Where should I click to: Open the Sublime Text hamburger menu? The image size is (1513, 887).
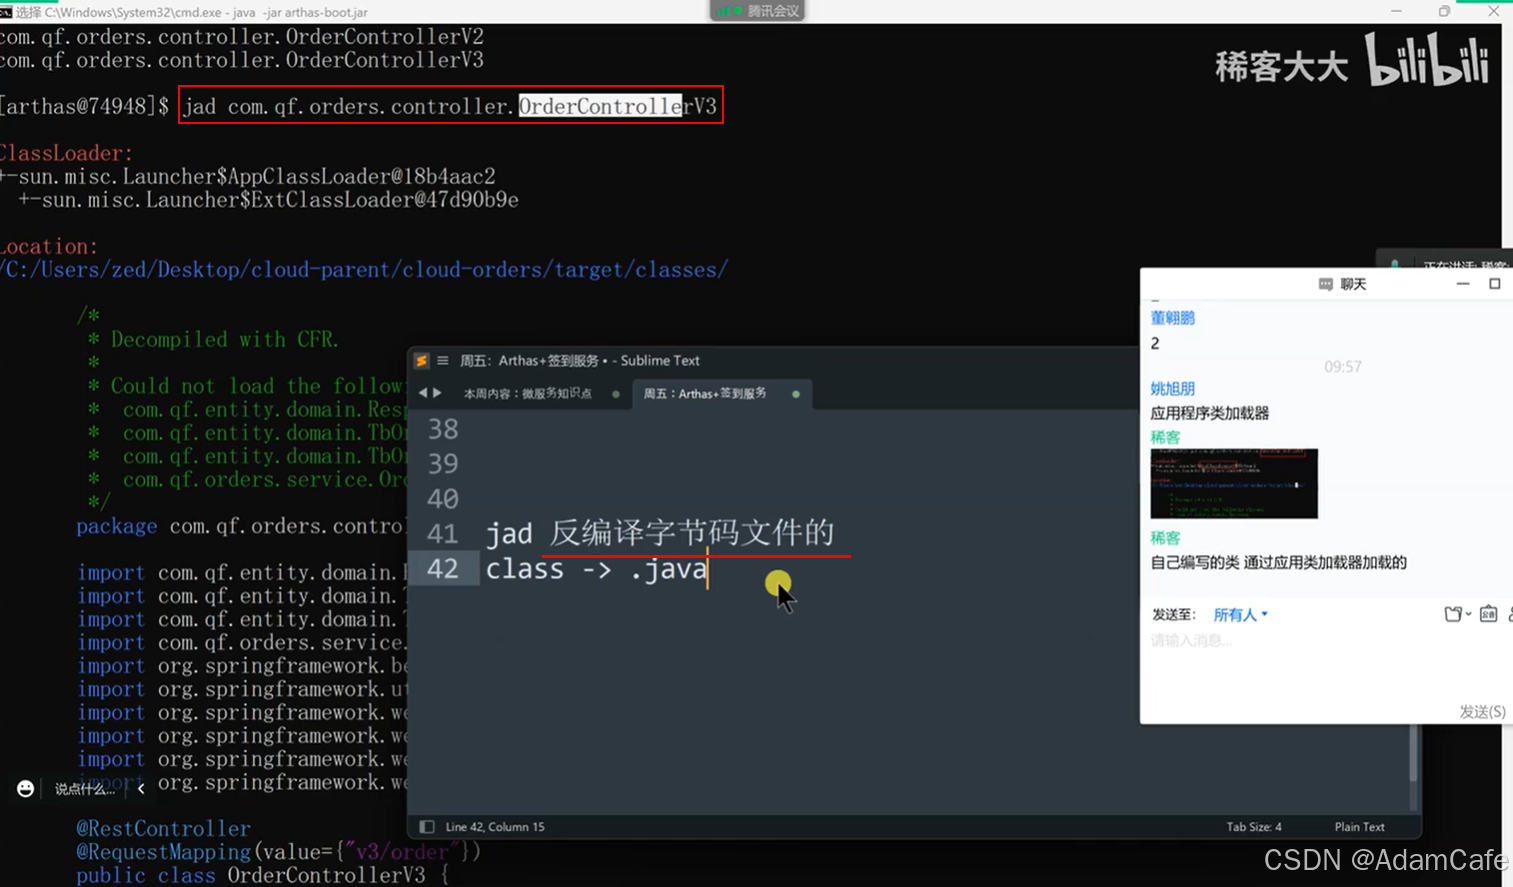point(443,361)
